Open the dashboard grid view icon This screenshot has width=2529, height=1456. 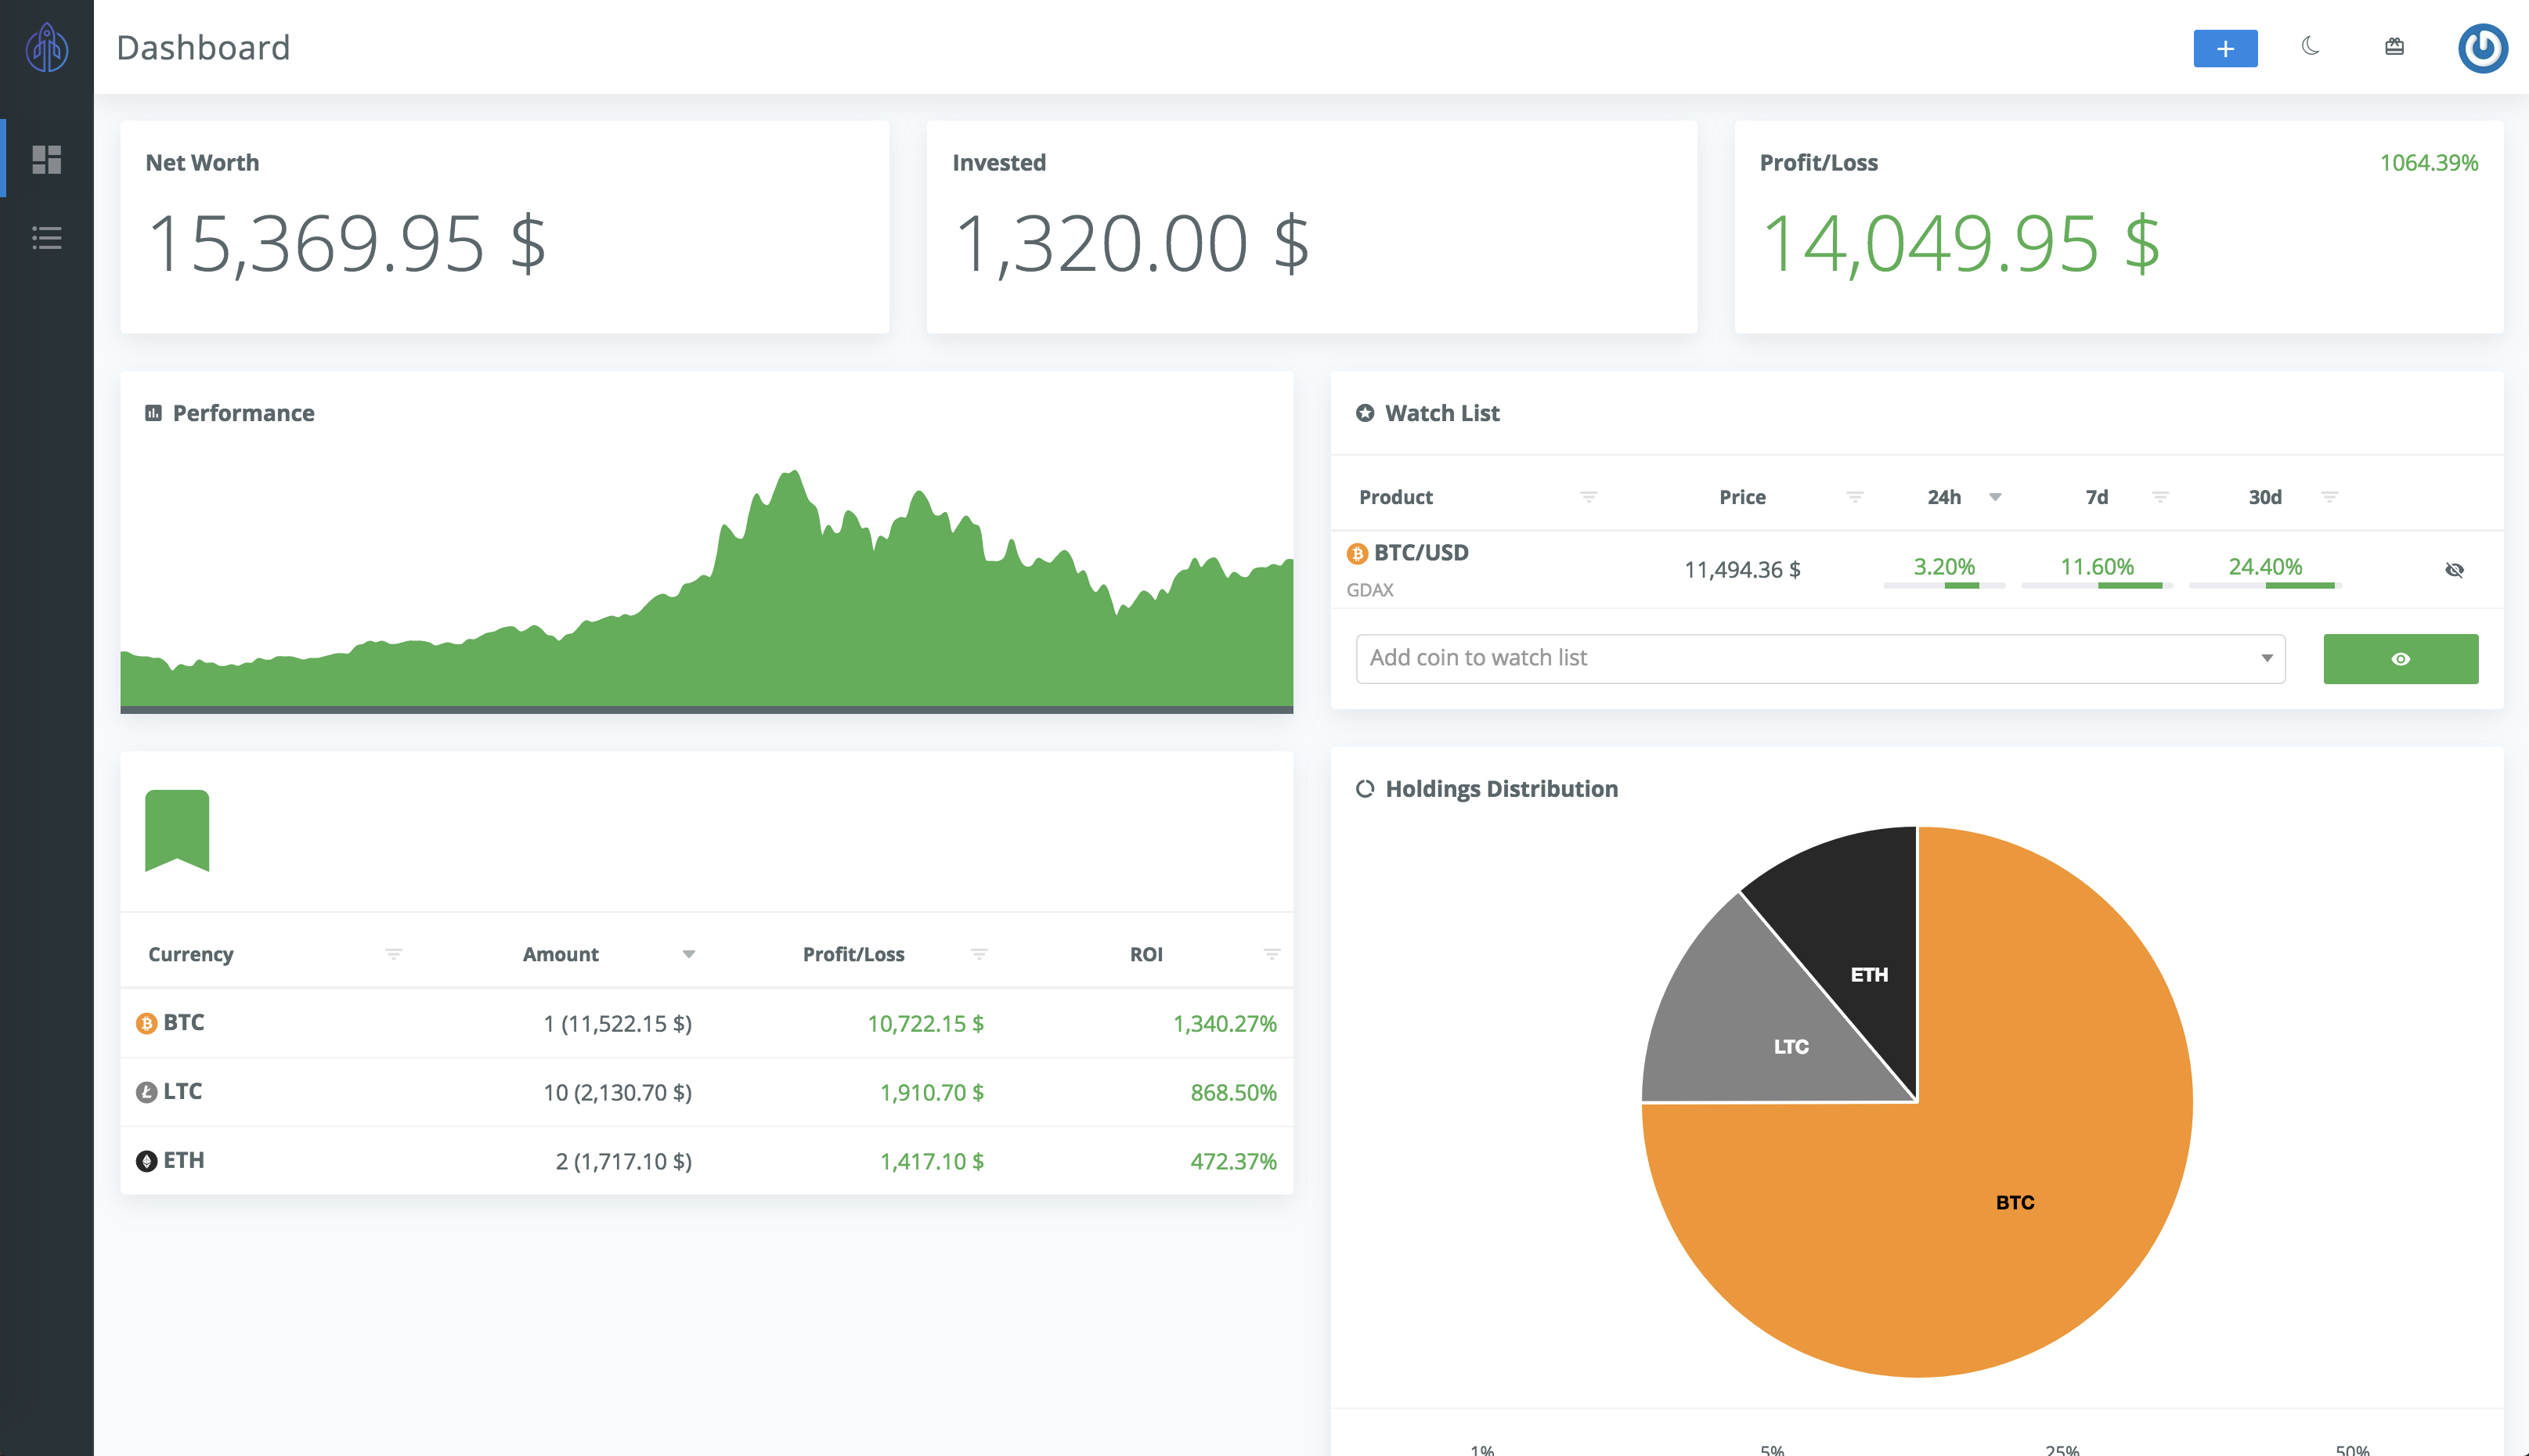47,159
